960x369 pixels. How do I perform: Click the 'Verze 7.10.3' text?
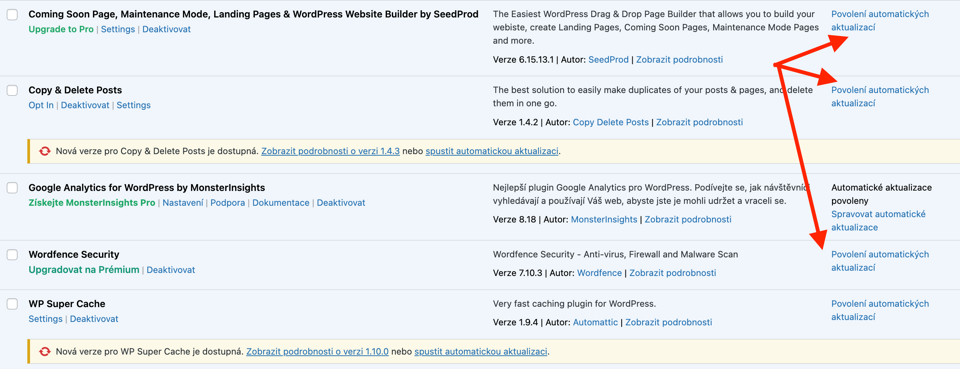[x=517, y=273]
